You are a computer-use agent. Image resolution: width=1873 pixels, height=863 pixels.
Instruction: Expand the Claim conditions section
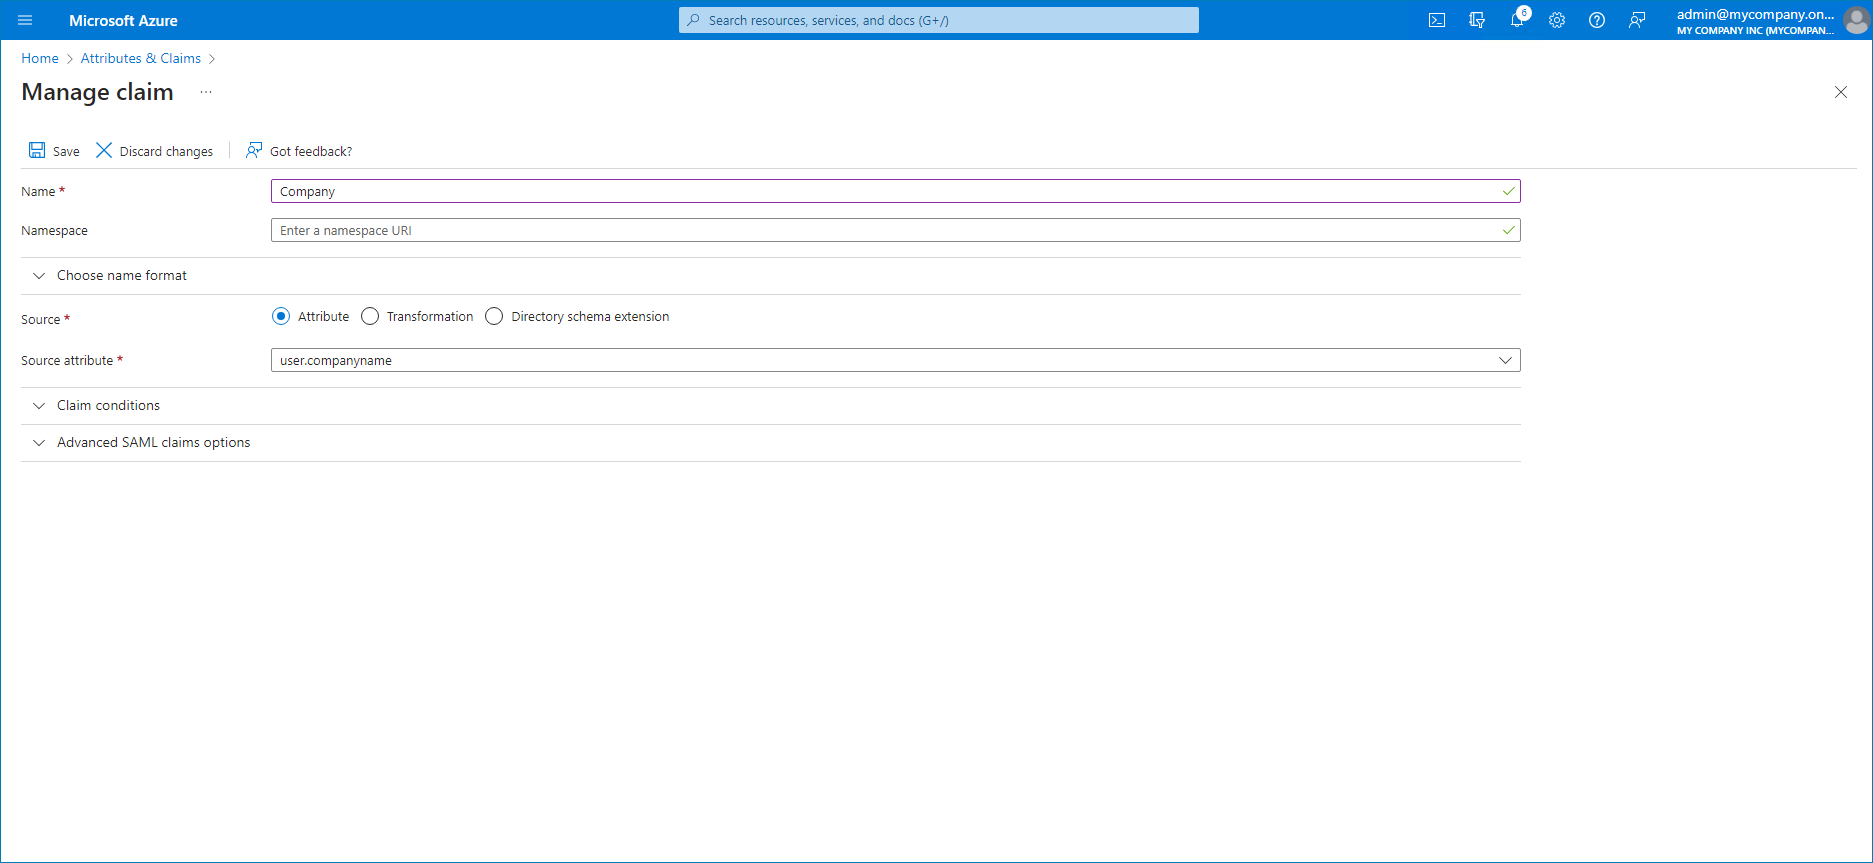pos(770,406)
